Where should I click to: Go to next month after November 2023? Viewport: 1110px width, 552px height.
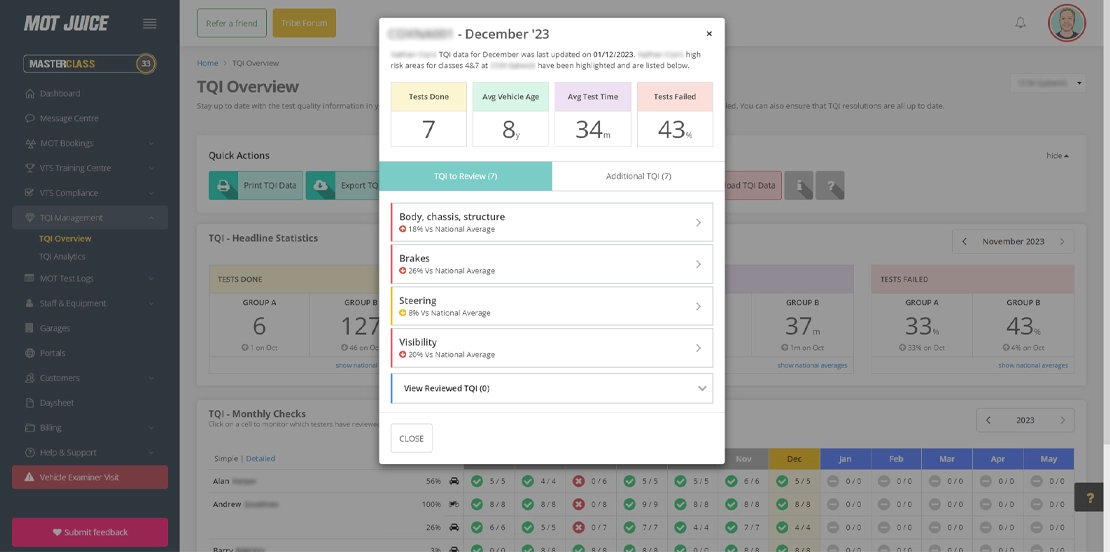point(1062,241)
